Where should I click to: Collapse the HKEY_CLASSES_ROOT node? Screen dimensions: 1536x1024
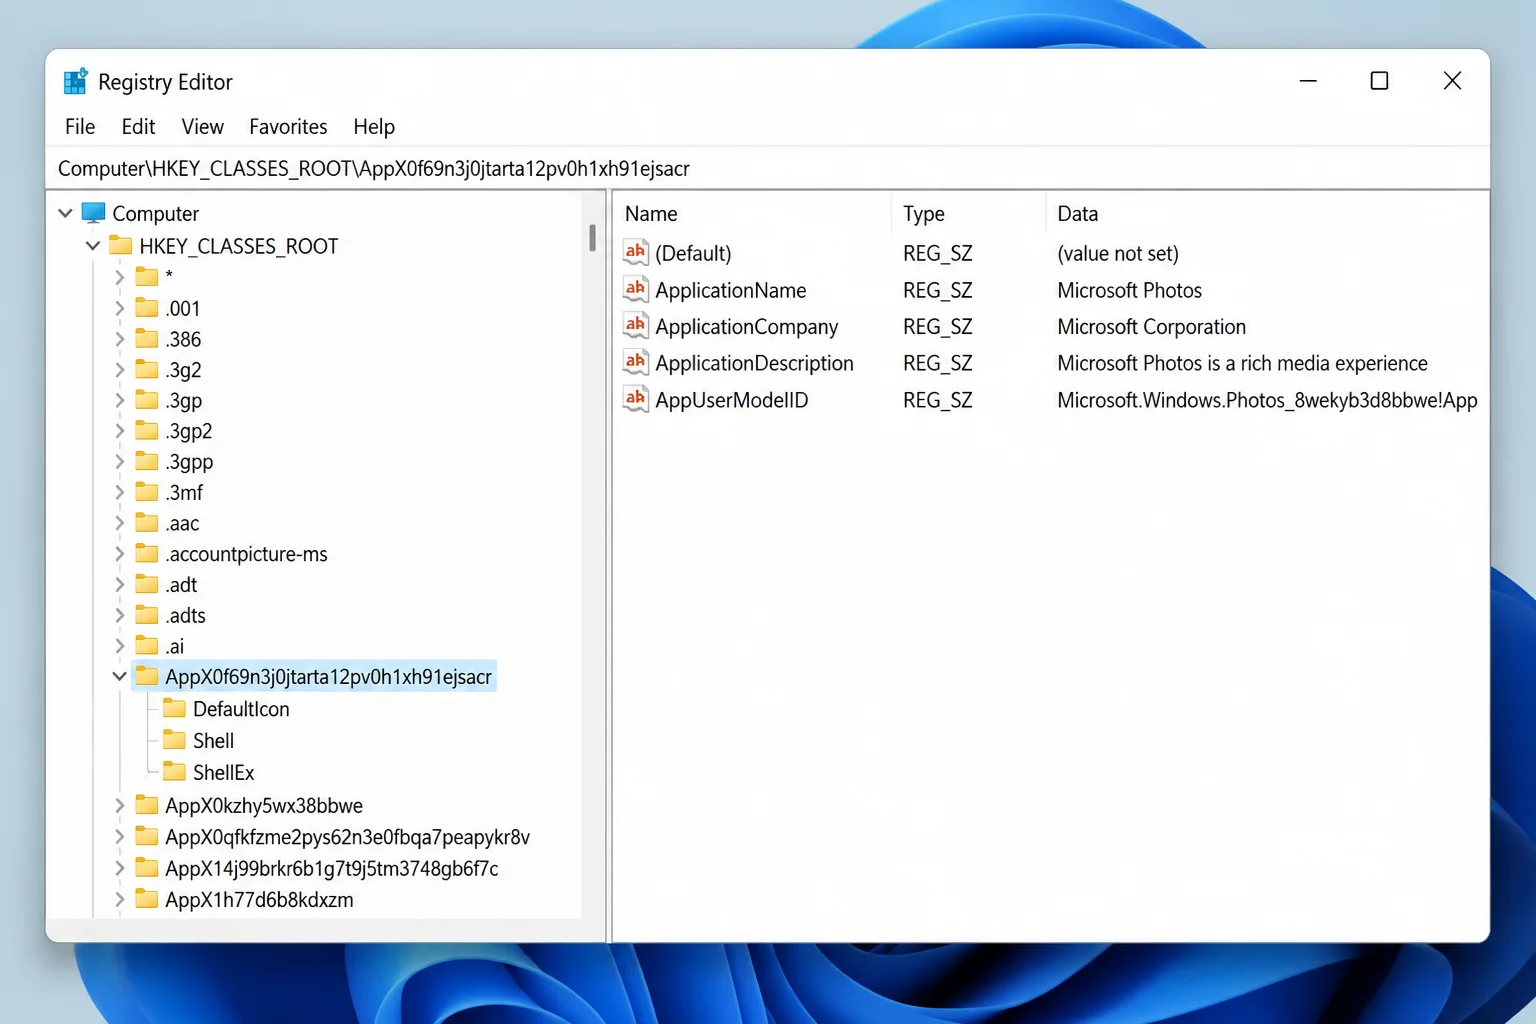click(93, 245)
